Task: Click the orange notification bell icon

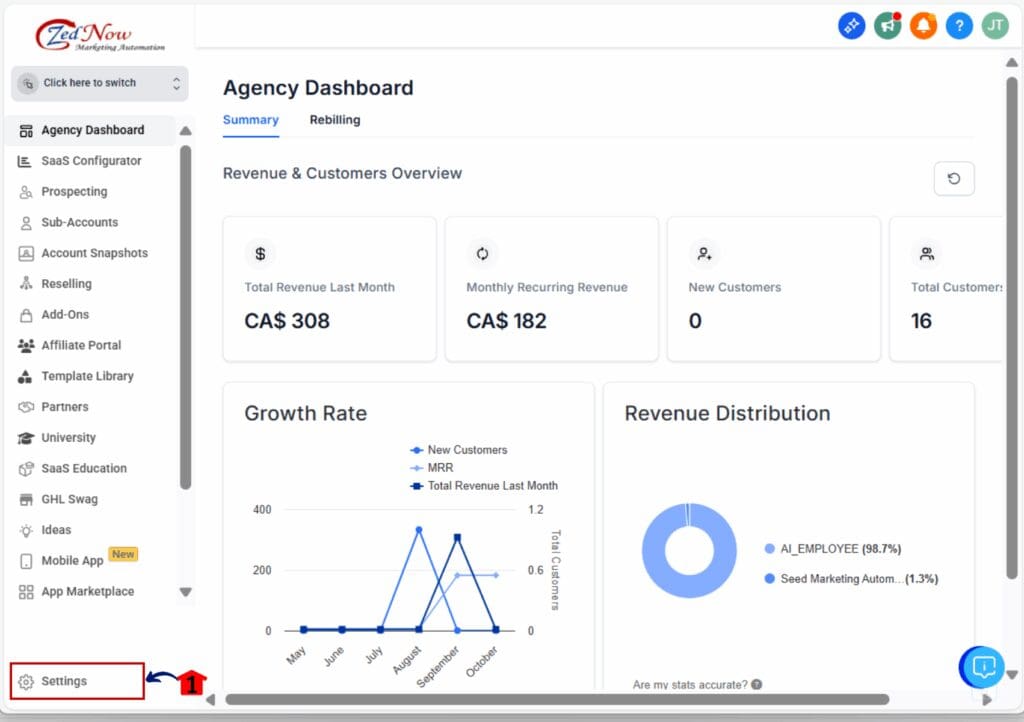Action: 923,26
